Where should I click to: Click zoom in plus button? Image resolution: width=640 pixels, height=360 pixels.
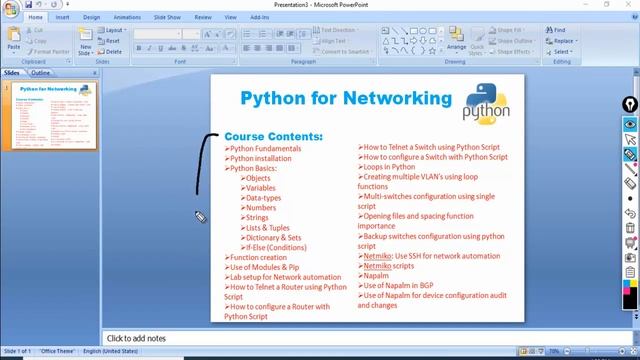coord(622,351)
